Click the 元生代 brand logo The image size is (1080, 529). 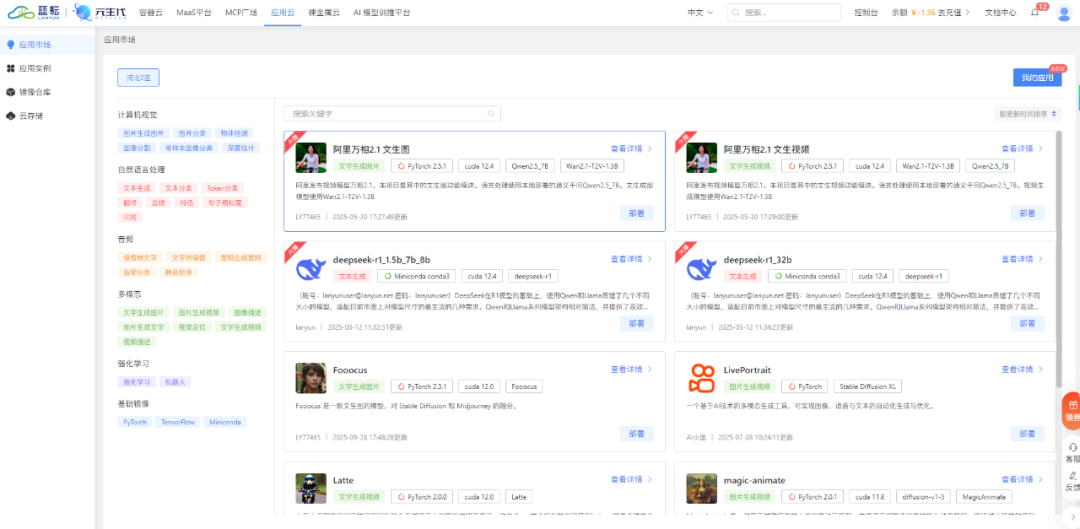pyautogui.click(x=99, y=12)
